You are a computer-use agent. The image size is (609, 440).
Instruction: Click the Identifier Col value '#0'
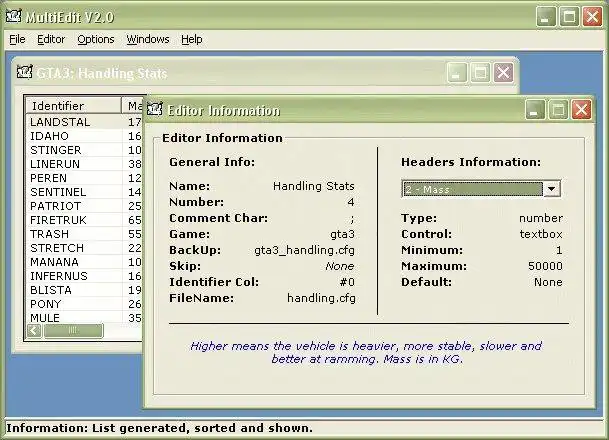(347, 282)
